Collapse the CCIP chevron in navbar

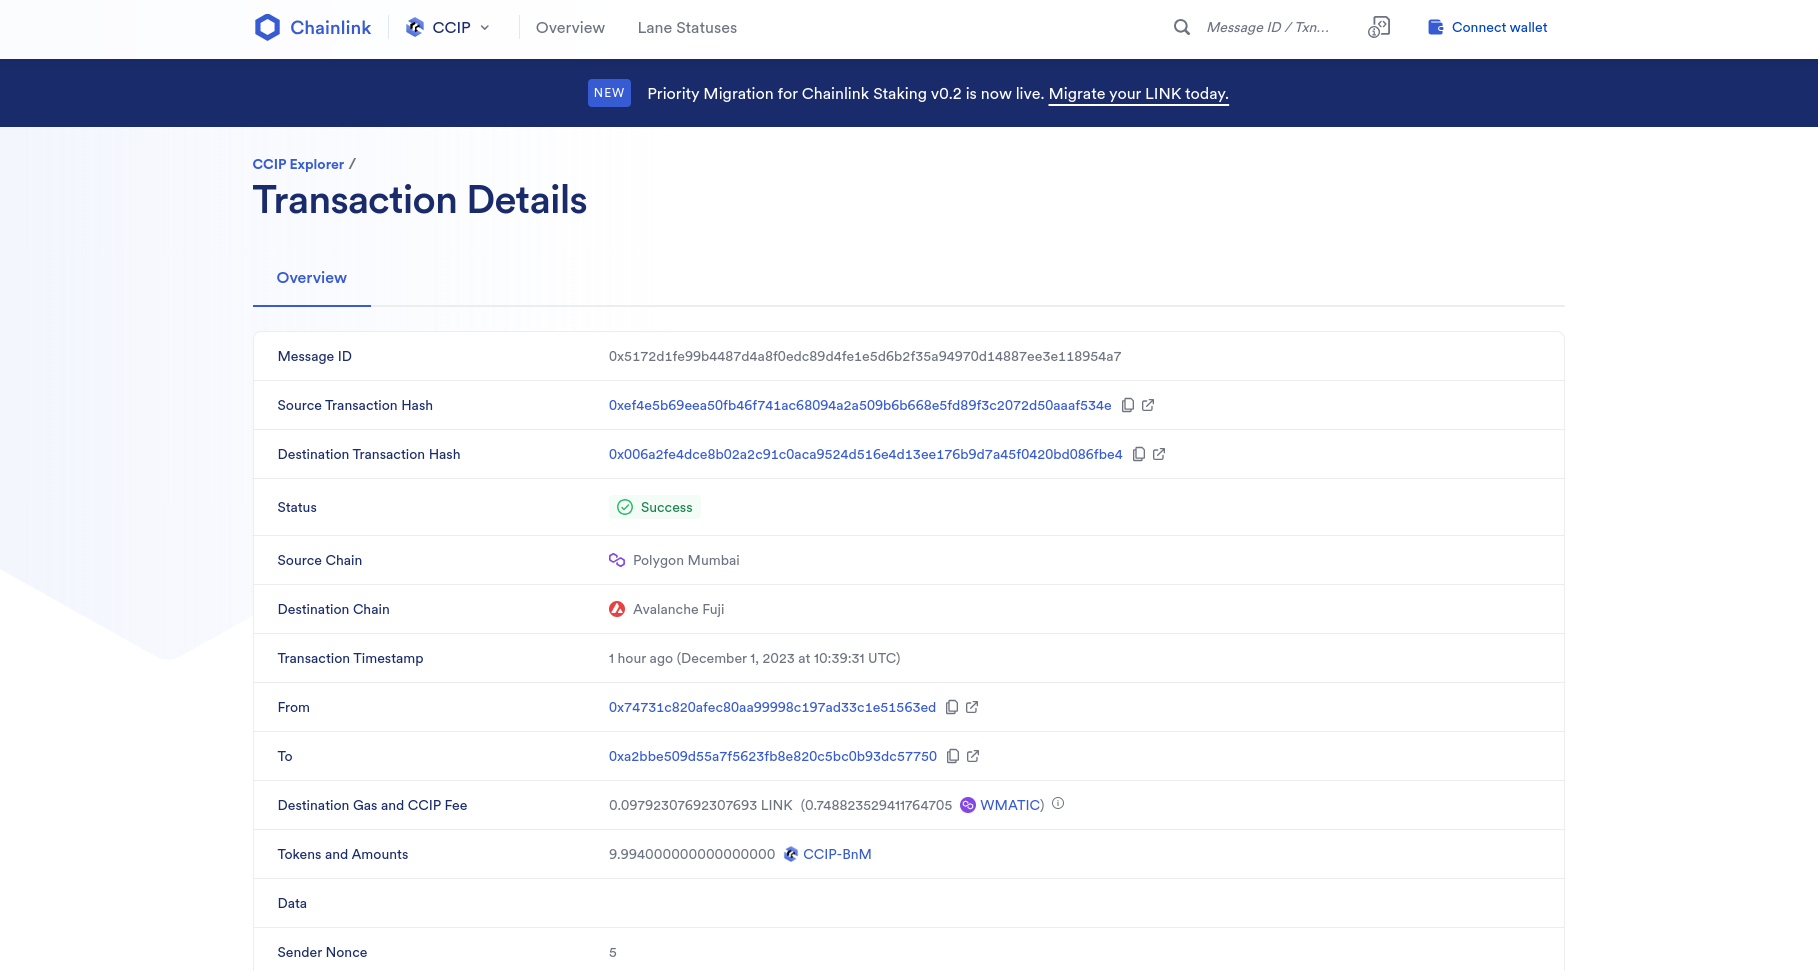point(486,27)
